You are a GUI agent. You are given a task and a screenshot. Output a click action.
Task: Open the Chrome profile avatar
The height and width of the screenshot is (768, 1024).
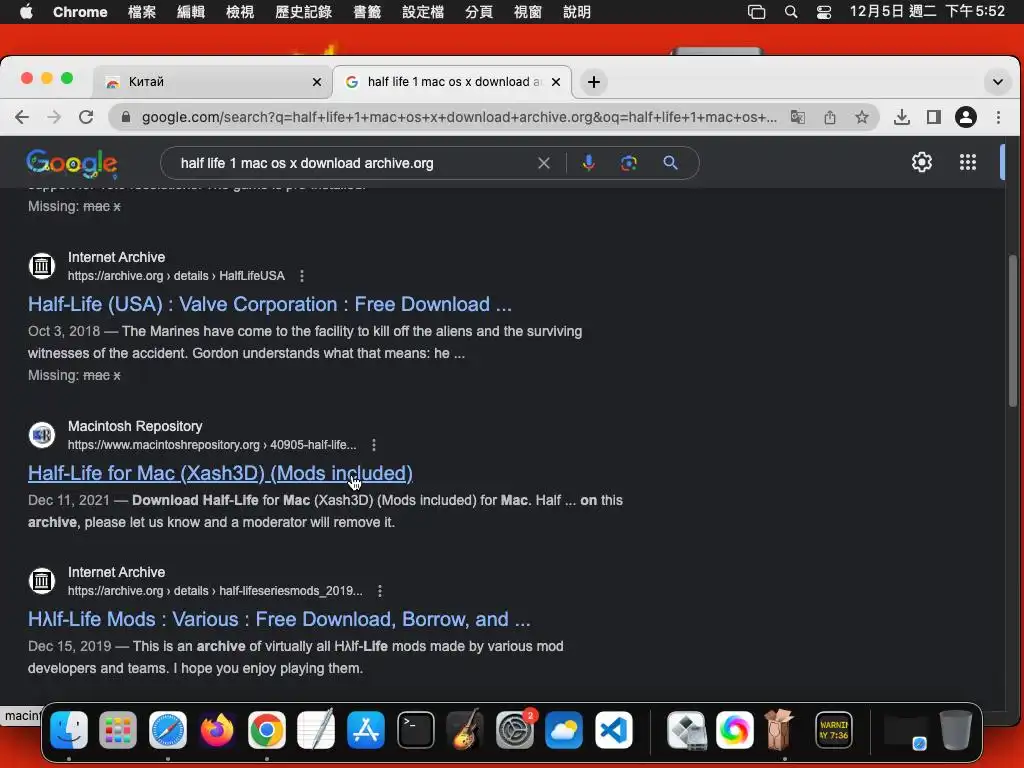[x=966, y=117]
